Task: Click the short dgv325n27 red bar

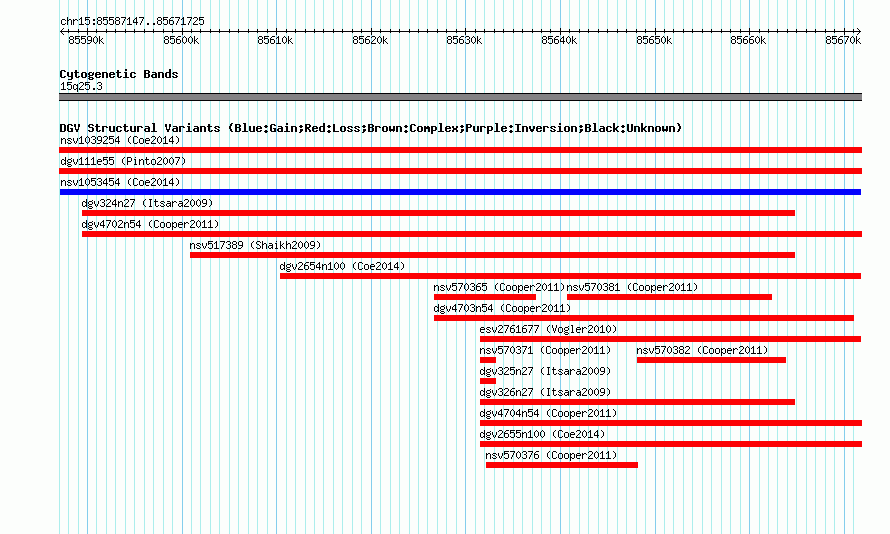Action: coord(488,381)
